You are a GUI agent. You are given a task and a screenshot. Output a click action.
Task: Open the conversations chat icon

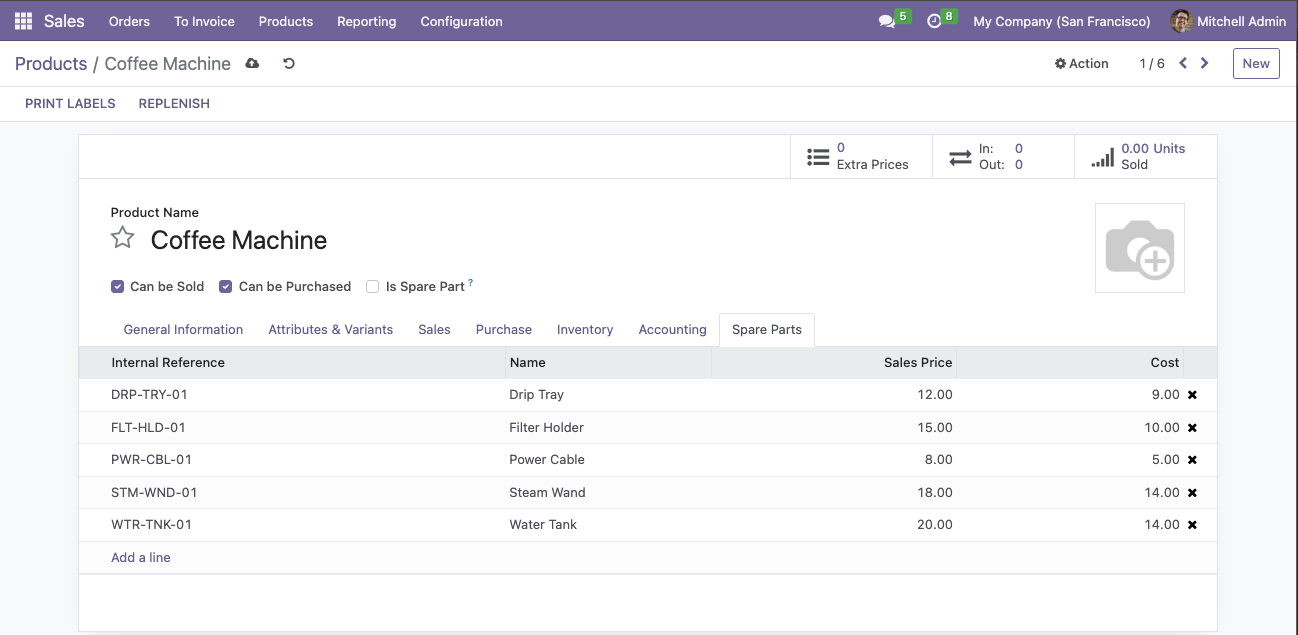[x=886, y=21]
